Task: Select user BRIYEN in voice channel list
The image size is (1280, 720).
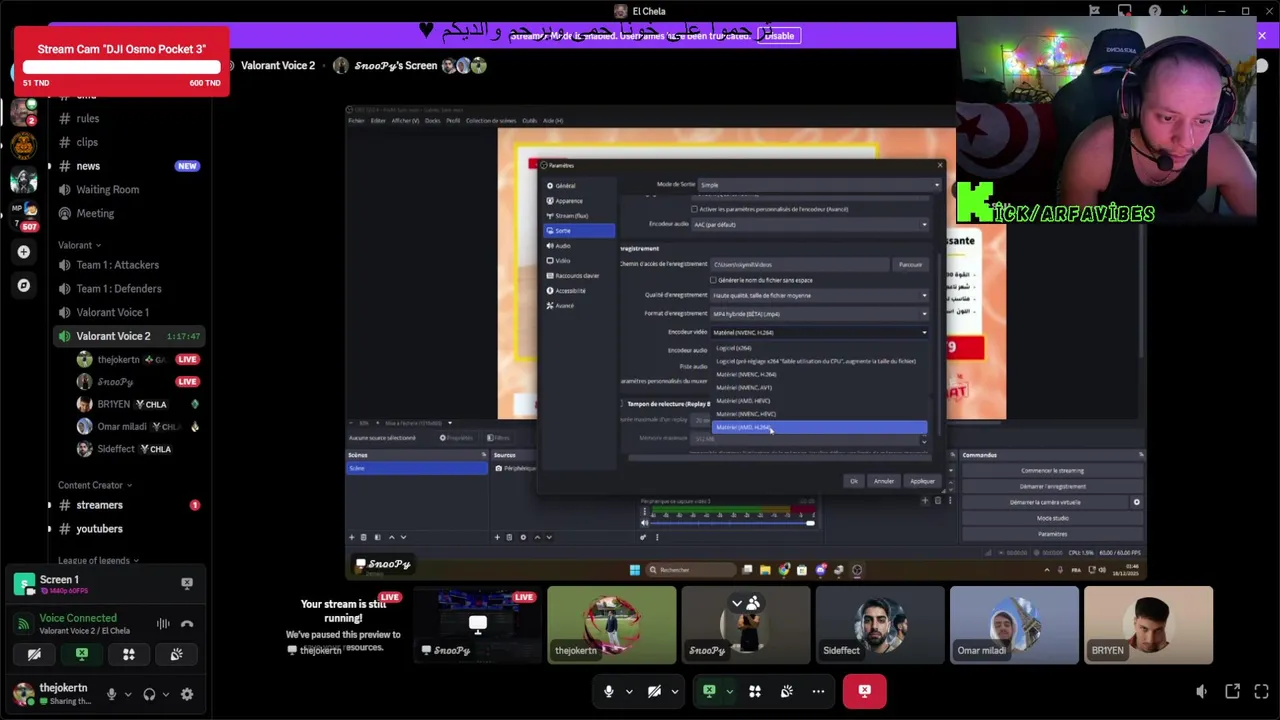Action: click(x=138, y=404)
